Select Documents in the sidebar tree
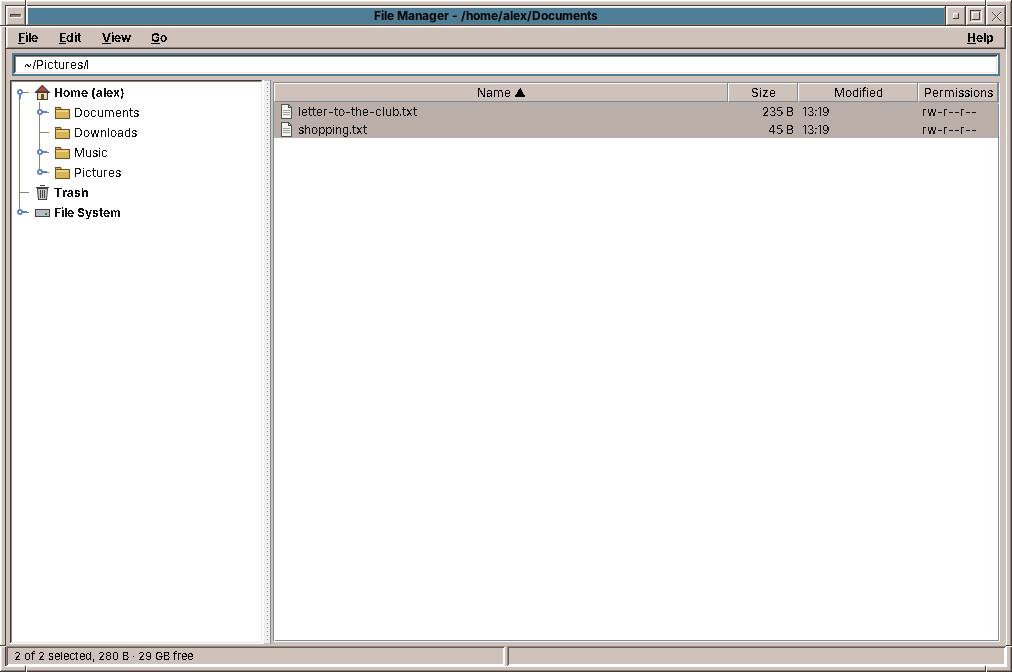This screenshot has height=672, width=1012. tap(106, 113)
